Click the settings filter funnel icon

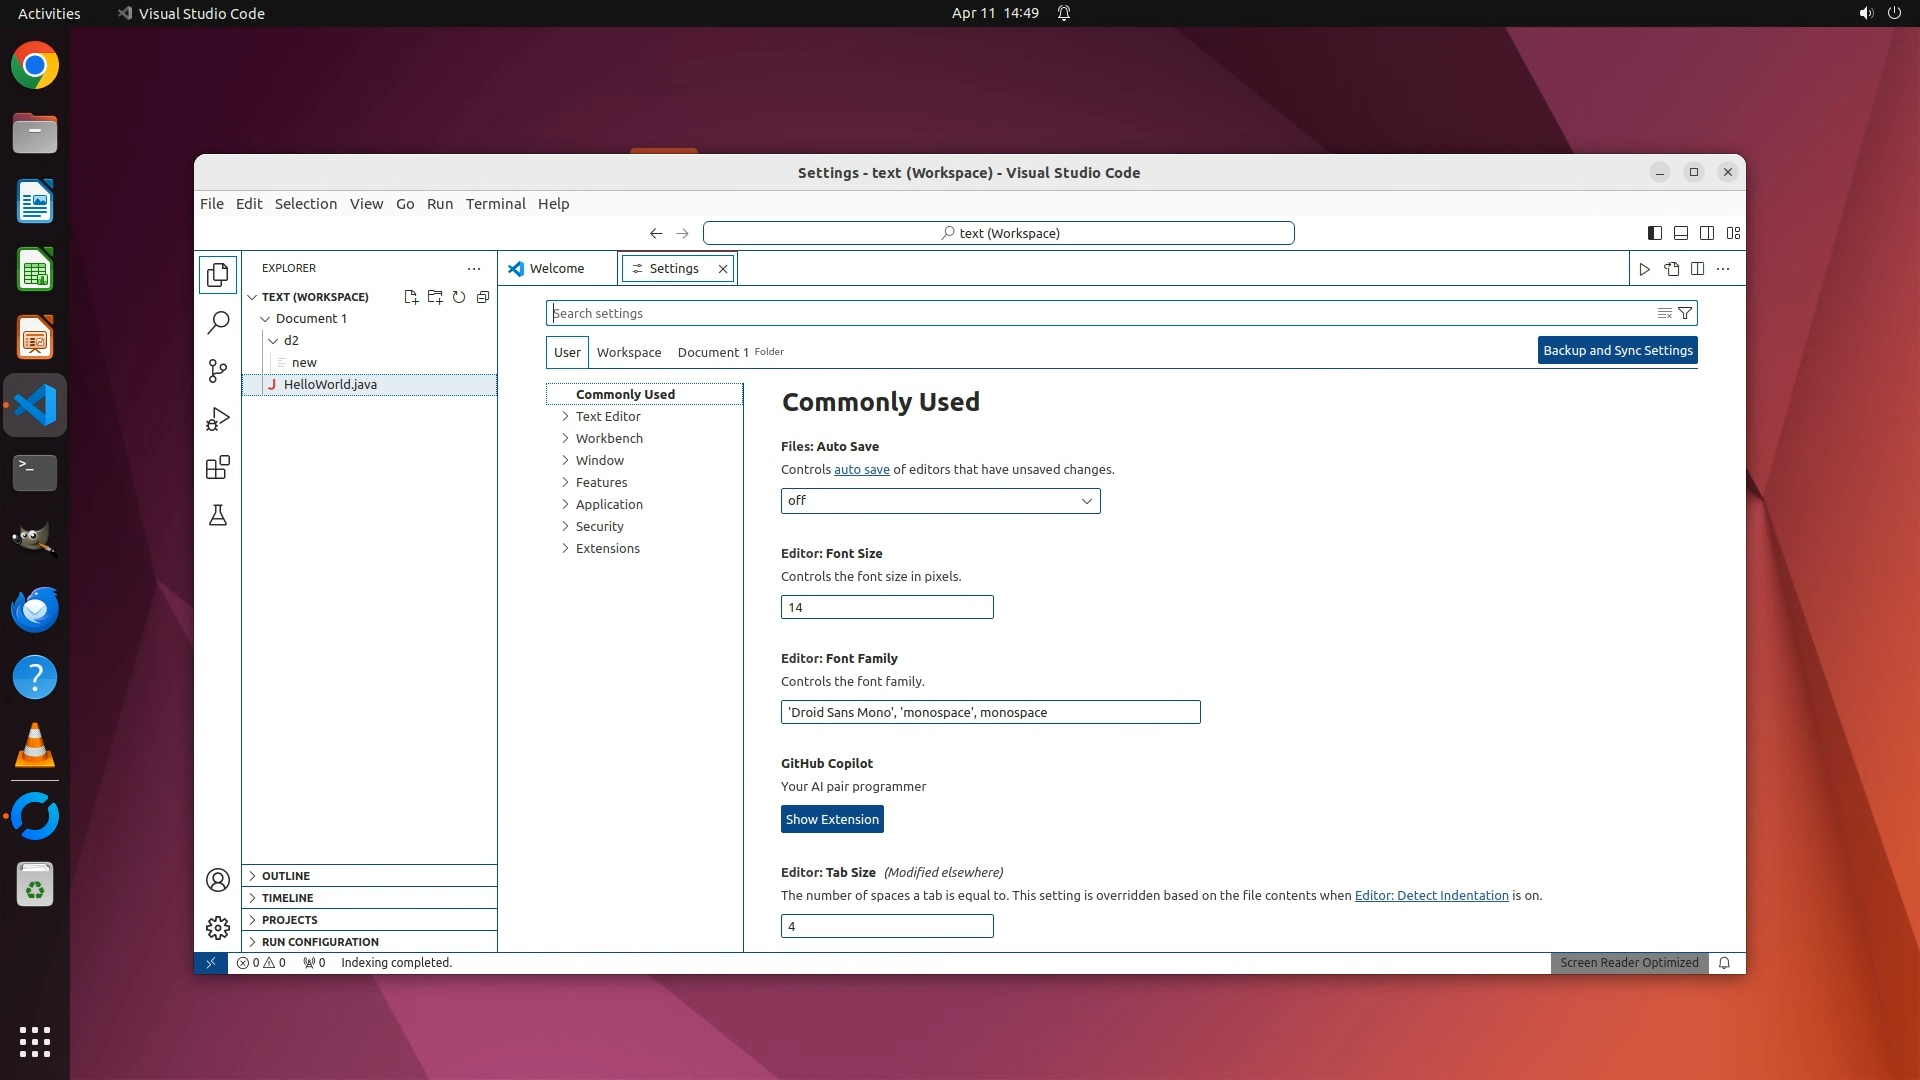pos(1685,313)
